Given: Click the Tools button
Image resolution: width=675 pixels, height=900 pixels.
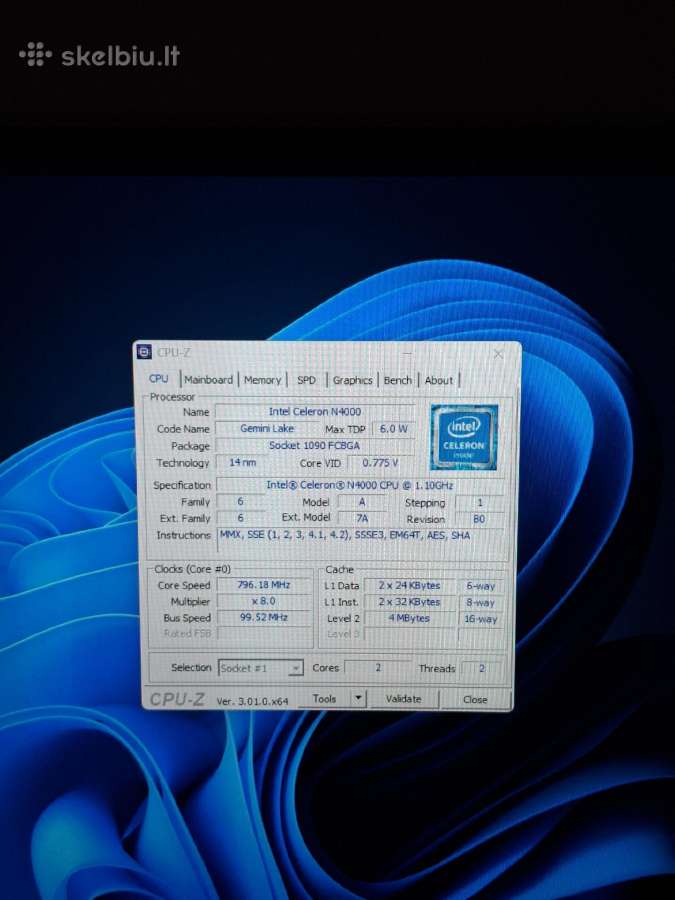Looking at the screenshot, I should pyautogui.click(x=325, y=699).
